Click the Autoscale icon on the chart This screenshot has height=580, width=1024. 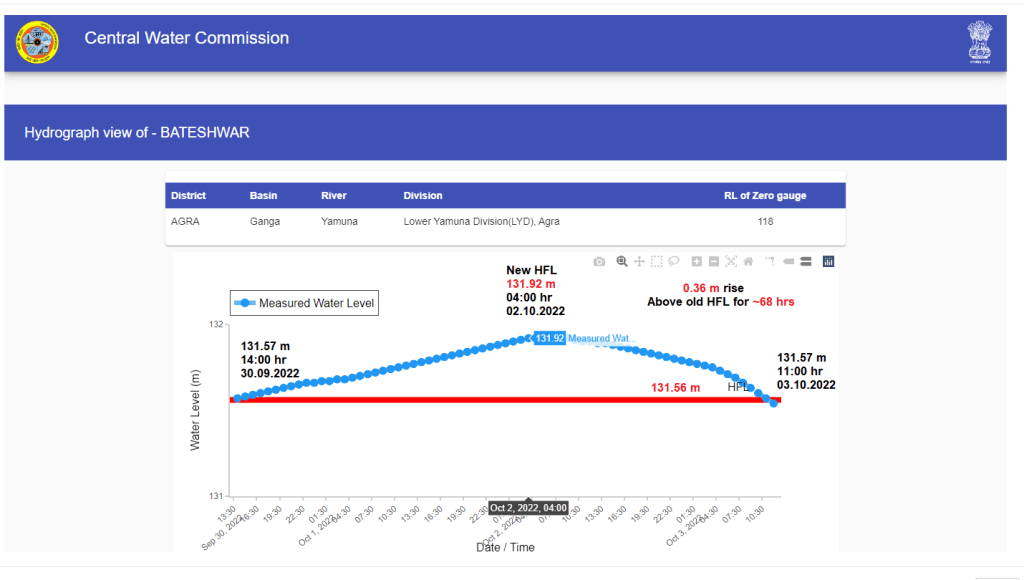point(731,262)
